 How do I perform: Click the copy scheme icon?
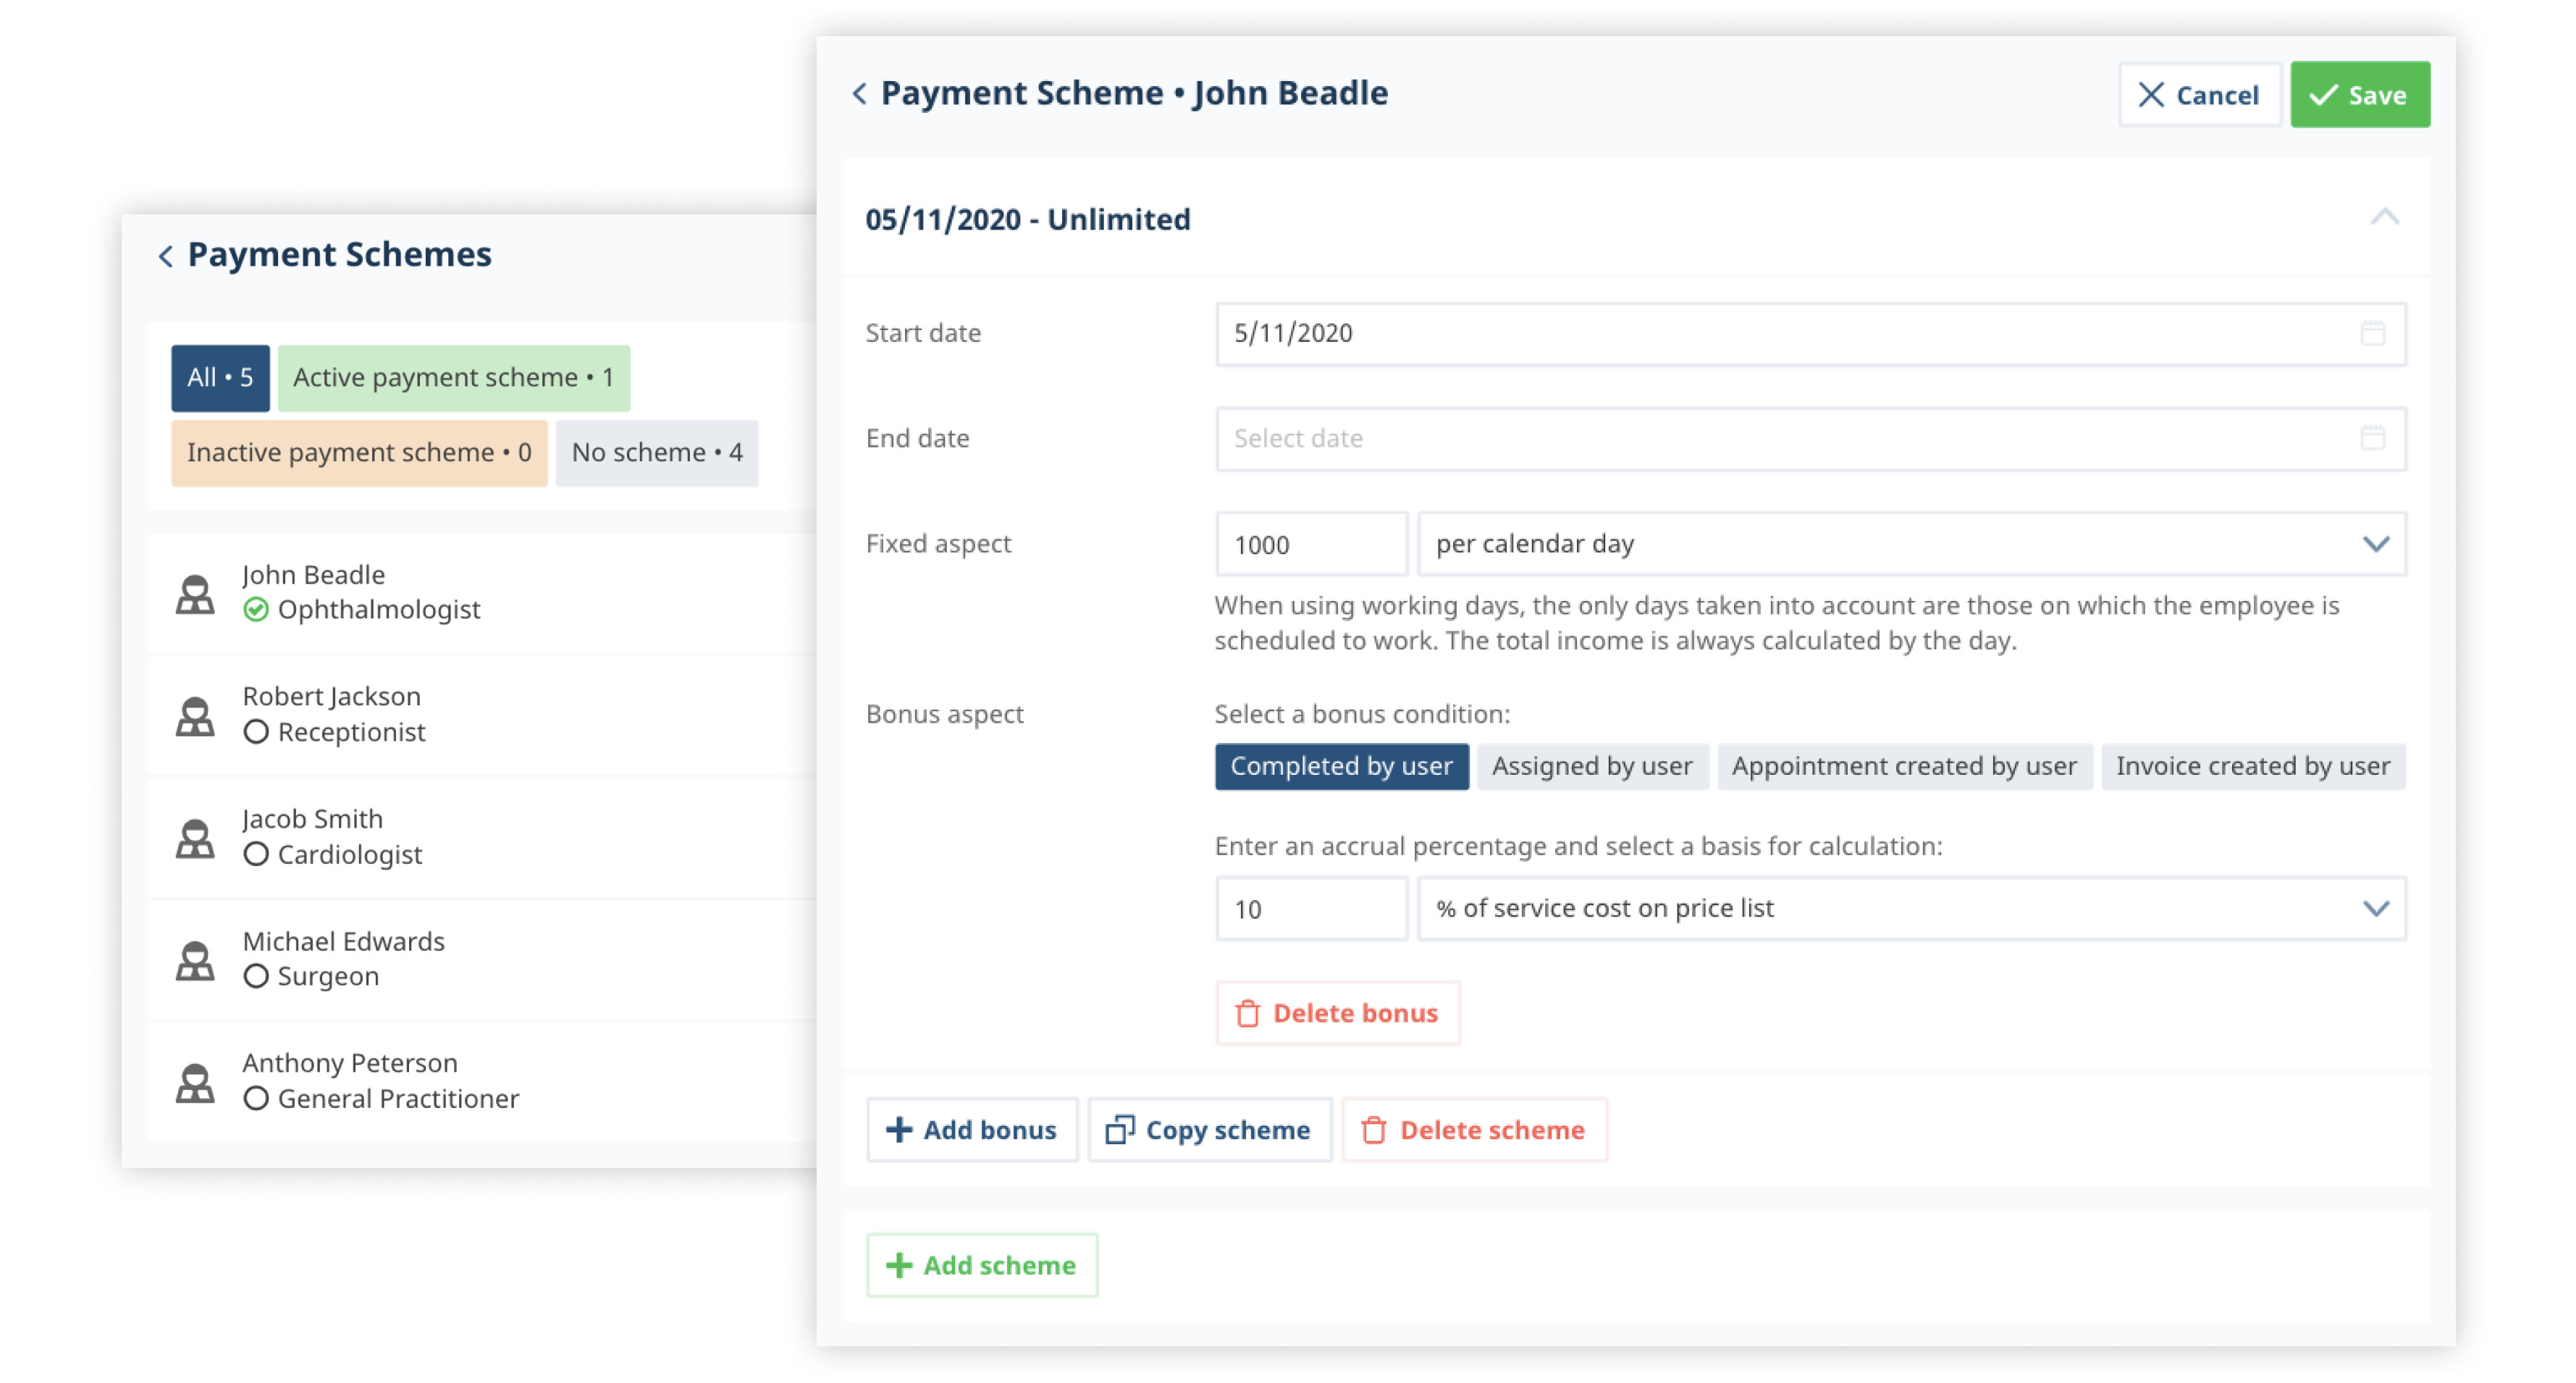click(1121, 1130)
